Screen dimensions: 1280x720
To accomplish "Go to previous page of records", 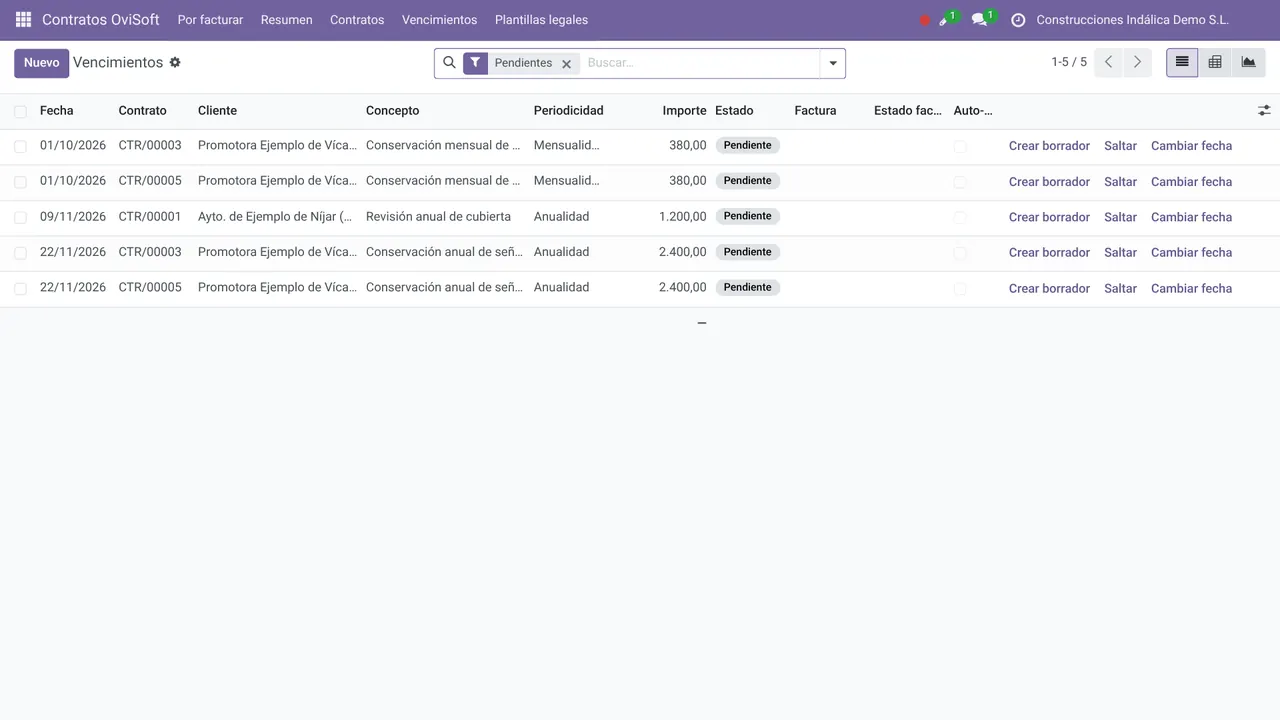I will pyautogui.click(x=1108, y=62).
